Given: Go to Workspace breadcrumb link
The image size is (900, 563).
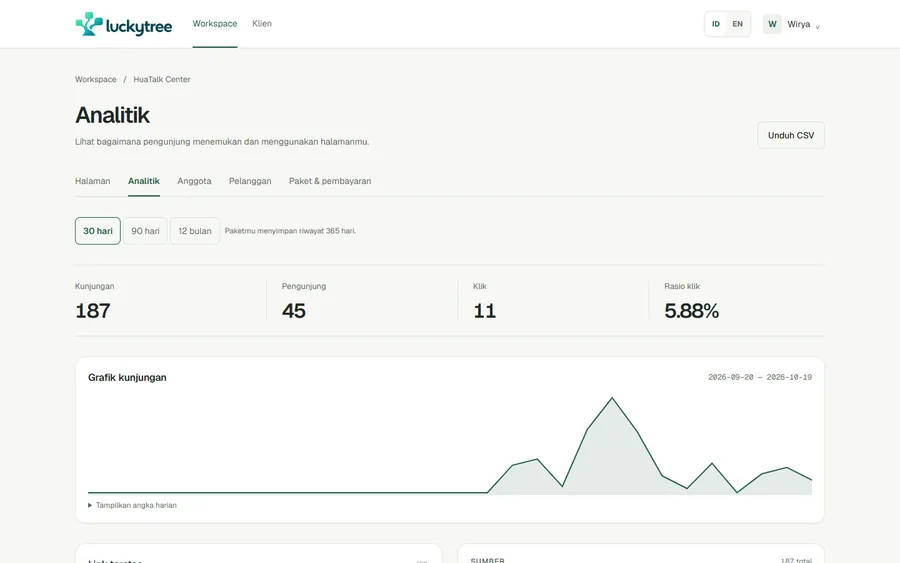Looking at the screenshot, I should point(95,79).
